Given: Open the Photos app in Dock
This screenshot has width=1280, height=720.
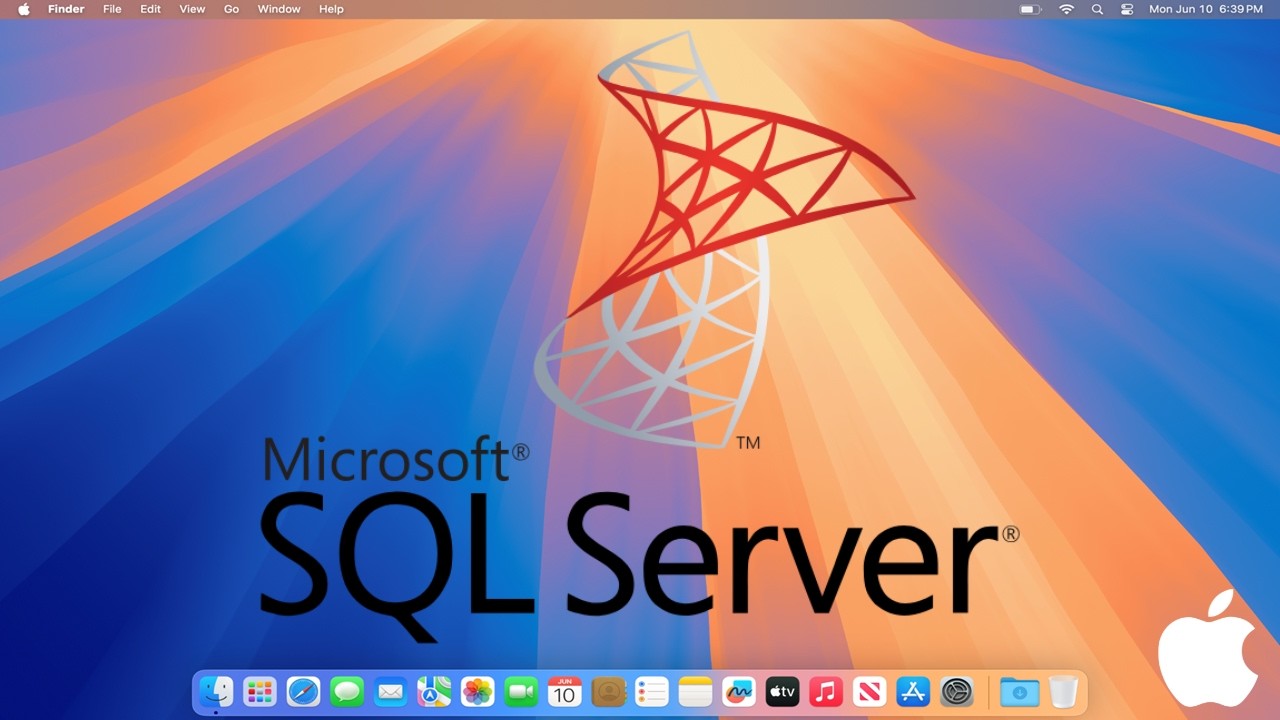Looking at the screenshot, I should click(477, 691).
